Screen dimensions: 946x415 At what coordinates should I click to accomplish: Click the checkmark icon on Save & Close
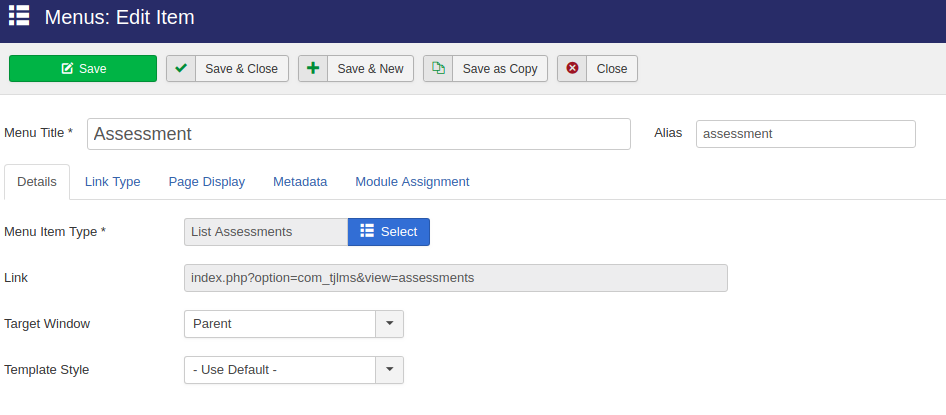tap(181, 69)
